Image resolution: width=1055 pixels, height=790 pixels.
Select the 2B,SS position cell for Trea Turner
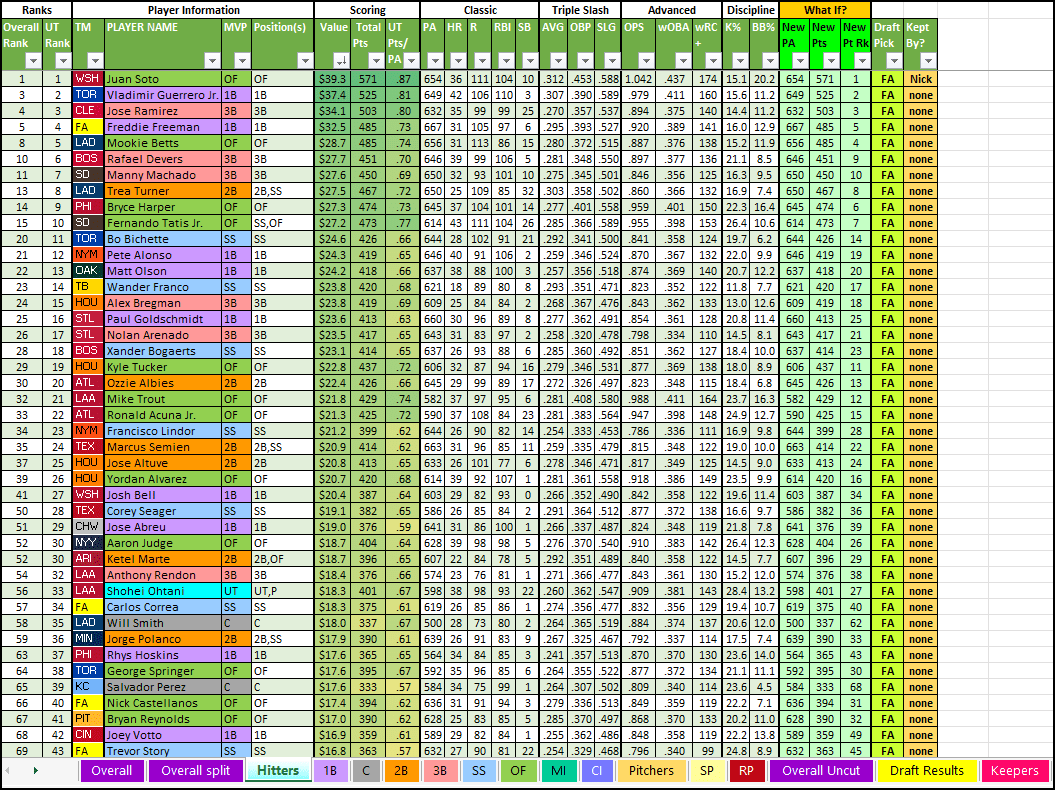[x=283, y=191]
